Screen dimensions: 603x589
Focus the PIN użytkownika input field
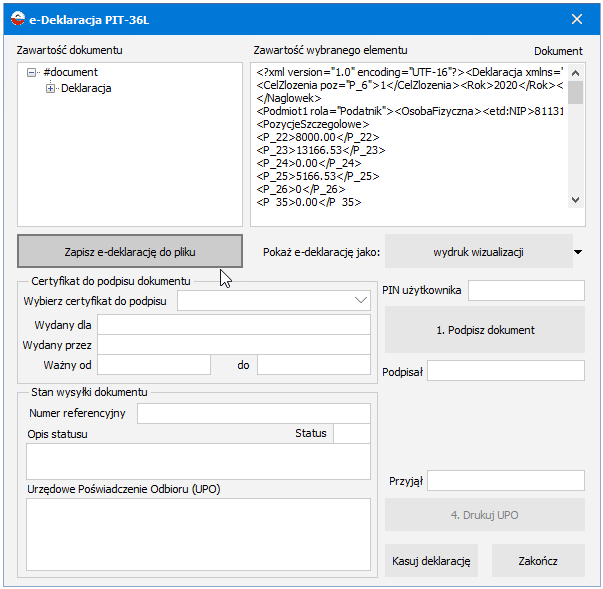[526, 291]
